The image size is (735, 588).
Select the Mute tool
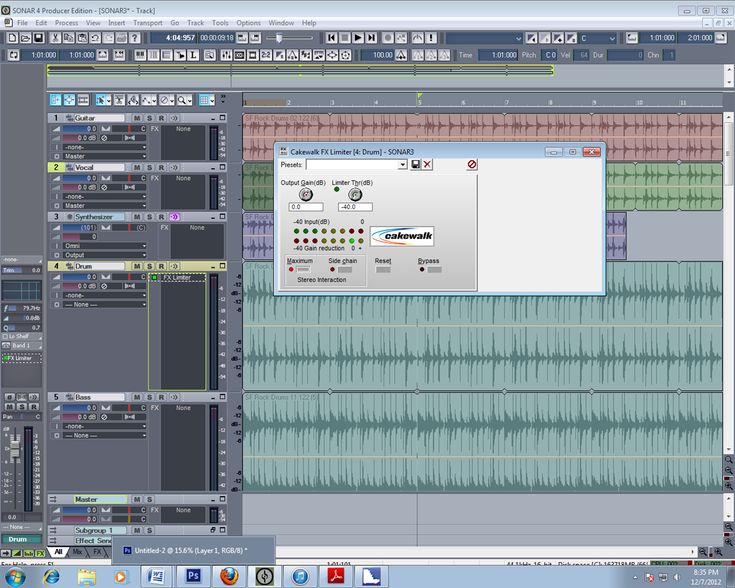click(164, 100)
